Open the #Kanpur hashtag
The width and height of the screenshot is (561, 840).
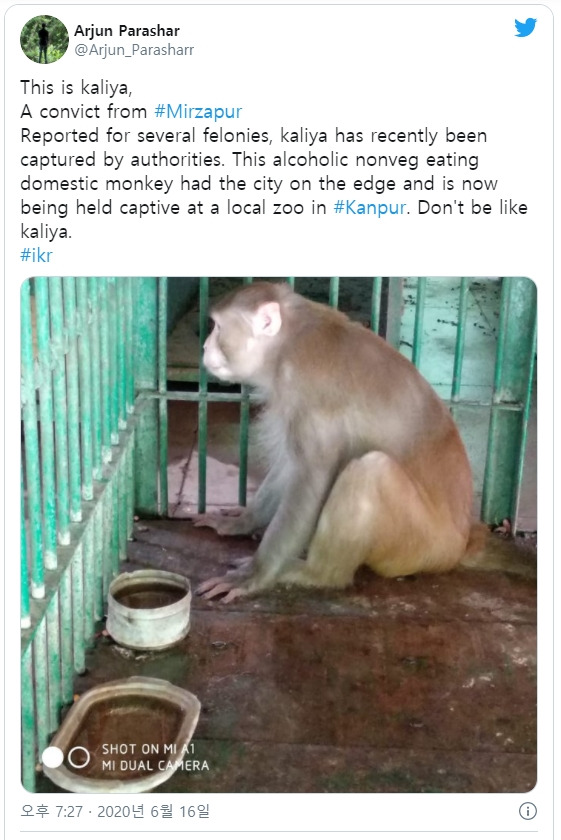(370, 207)
